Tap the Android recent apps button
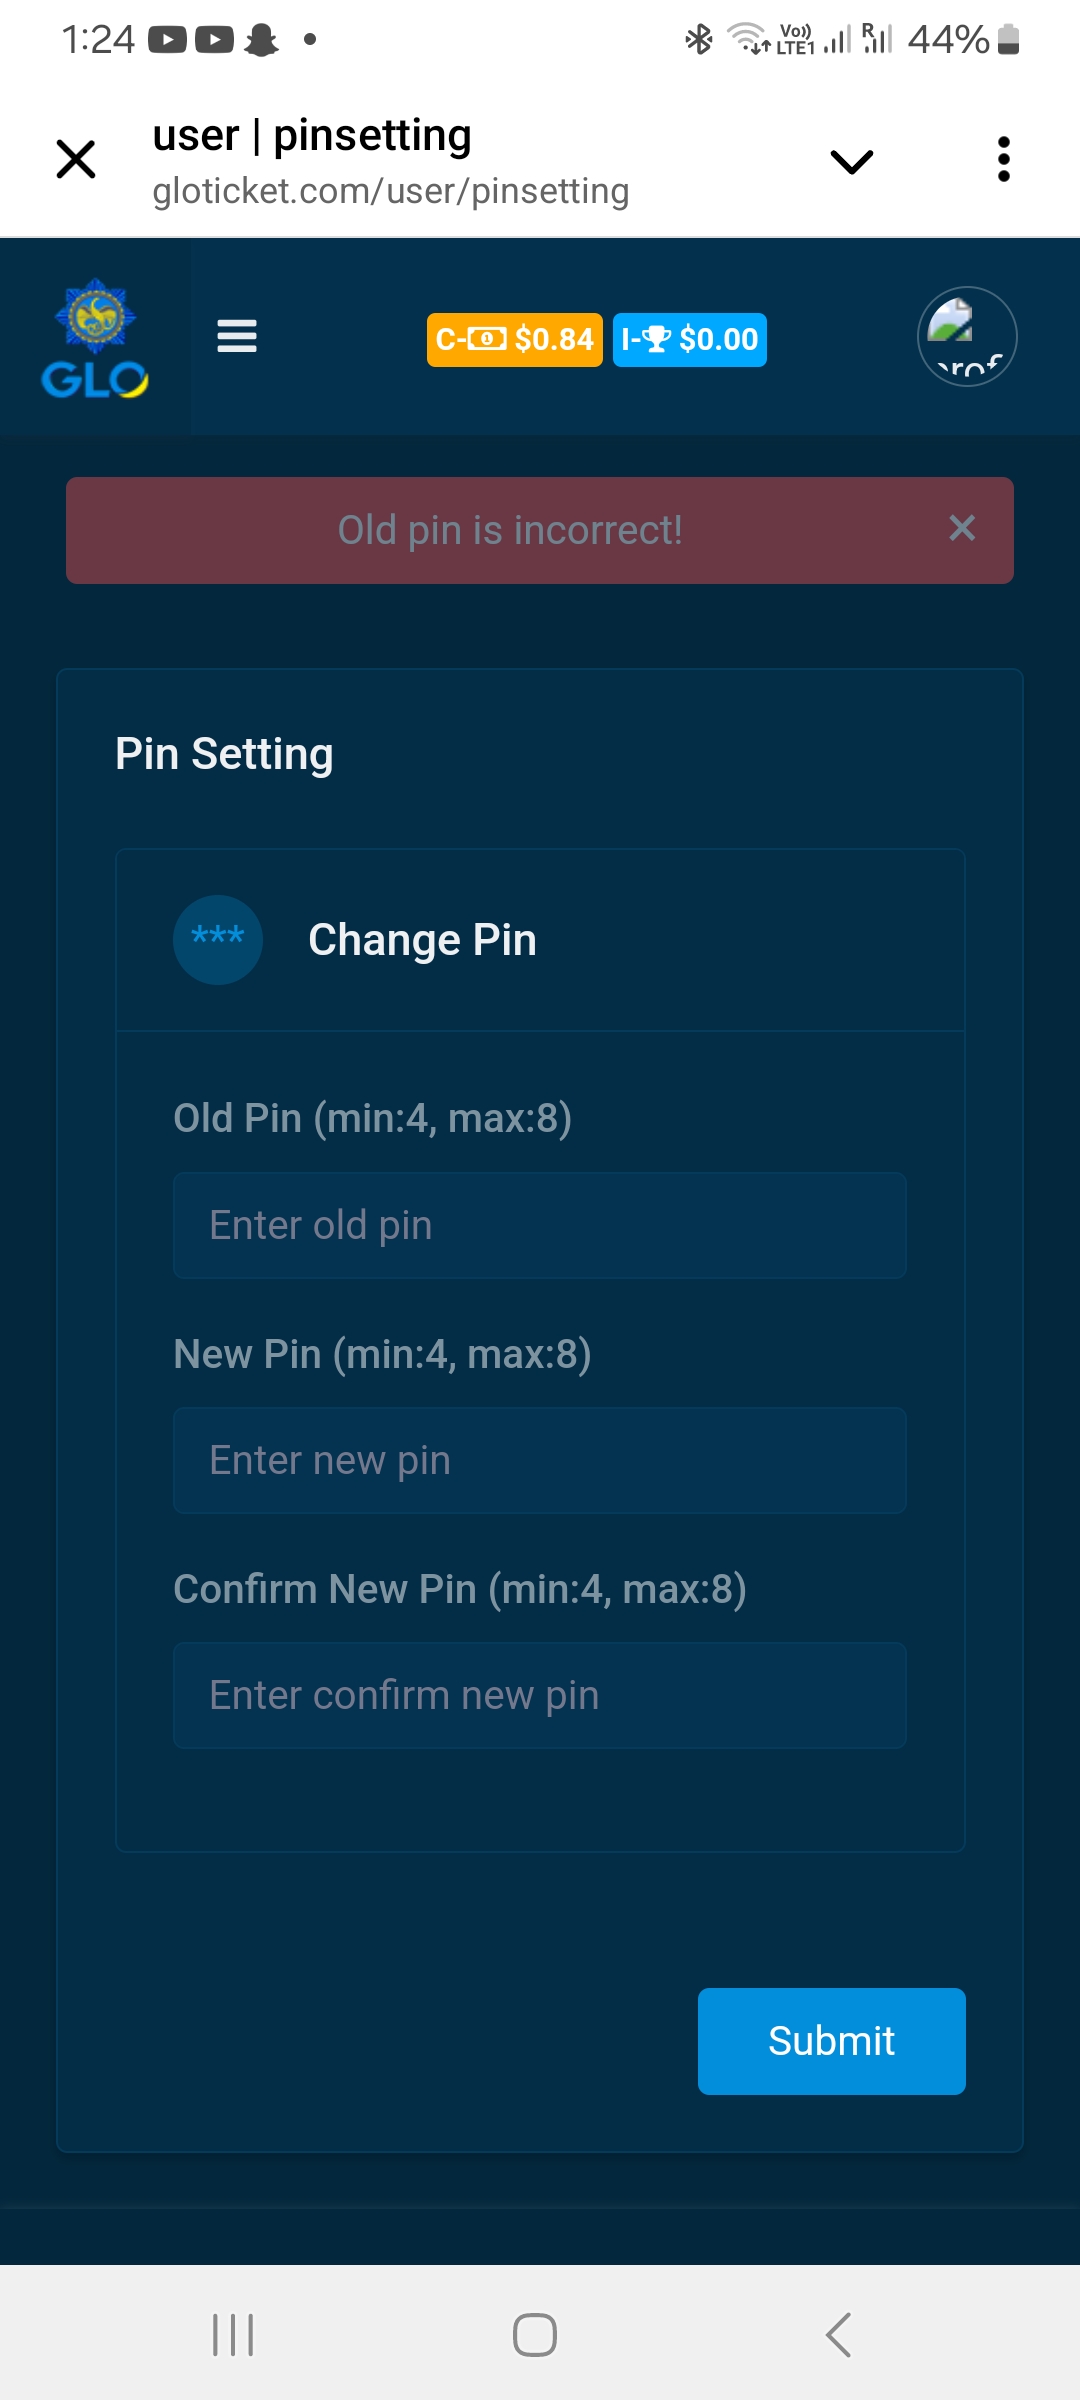Viewport: 1080px width, 2400px height. tap(233, 2335)
